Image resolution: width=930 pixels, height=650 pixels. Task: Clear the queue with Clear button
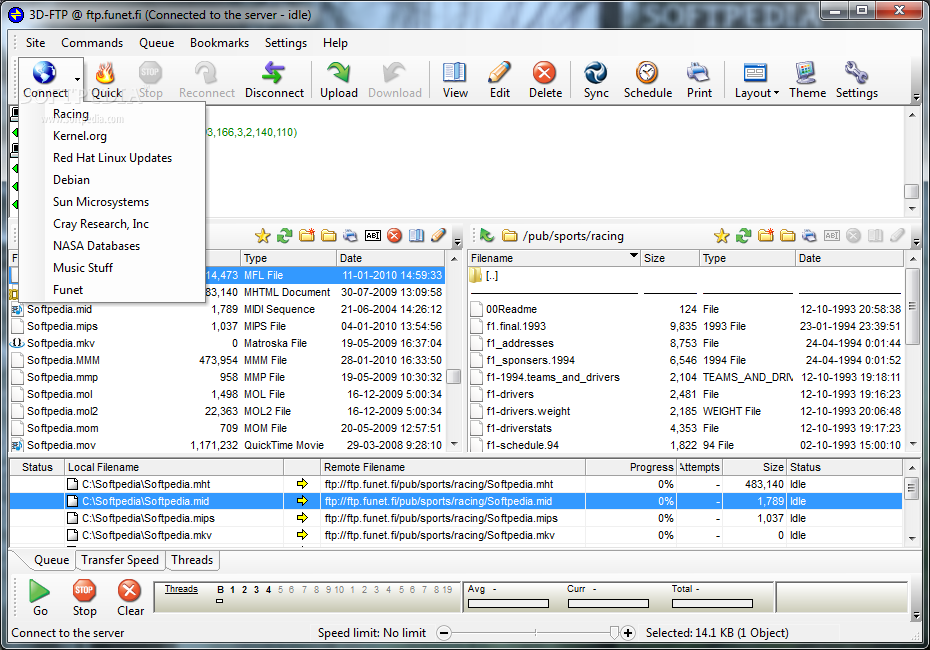(x=130, y=599)
